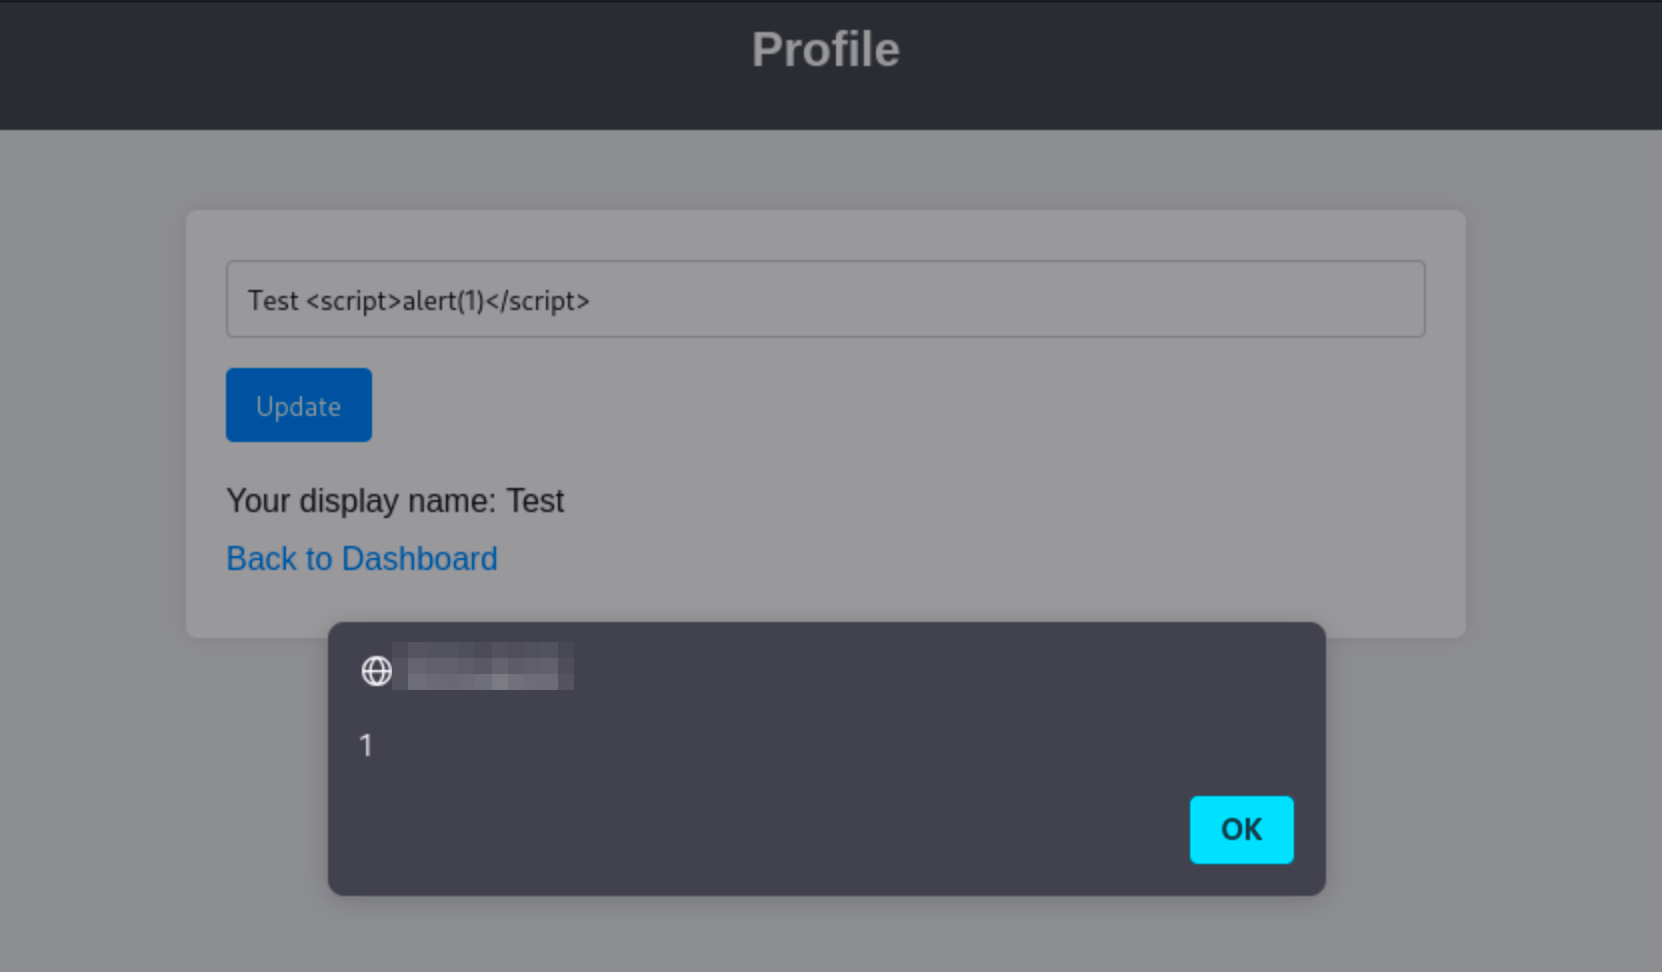The height and width of the screenshot is (972, 1662).
Task: Open the Back to Dashboard link
Action: click(x=361, y=558)
